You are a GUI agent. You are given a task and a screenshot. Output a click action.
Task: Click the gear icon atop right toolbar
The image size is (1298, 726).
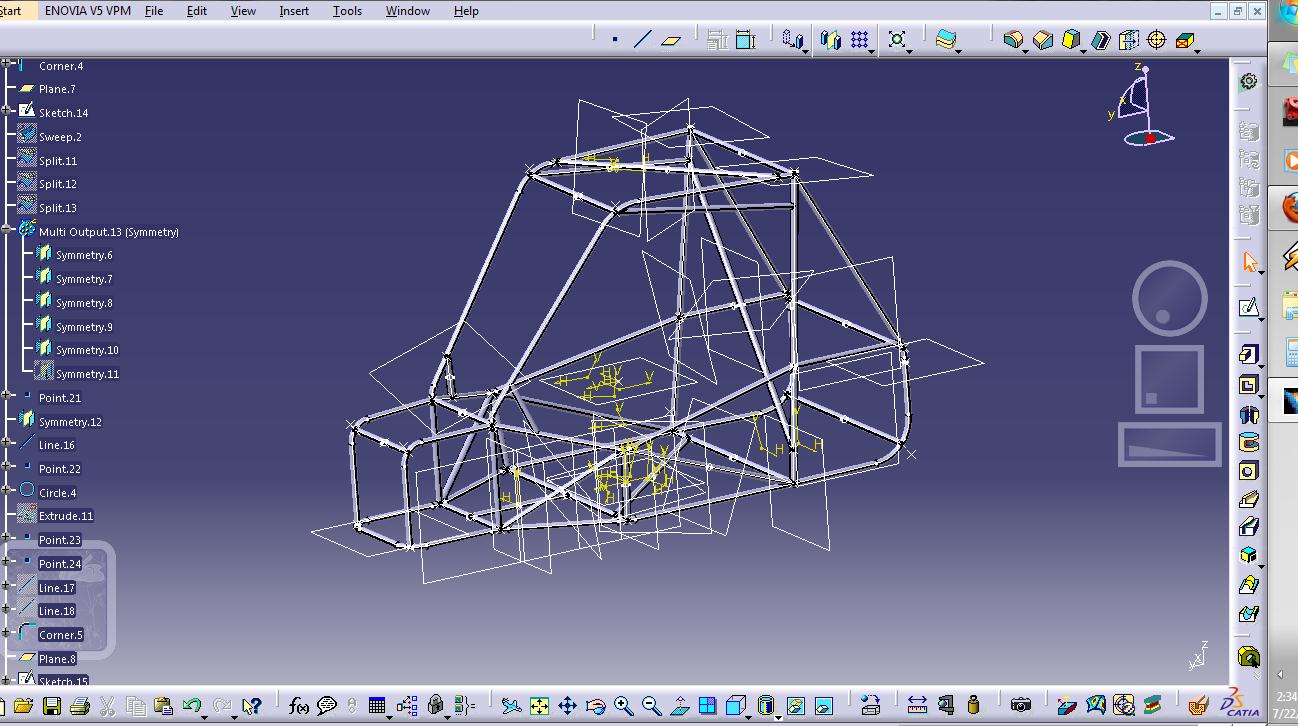click(x=1249, y=81)
